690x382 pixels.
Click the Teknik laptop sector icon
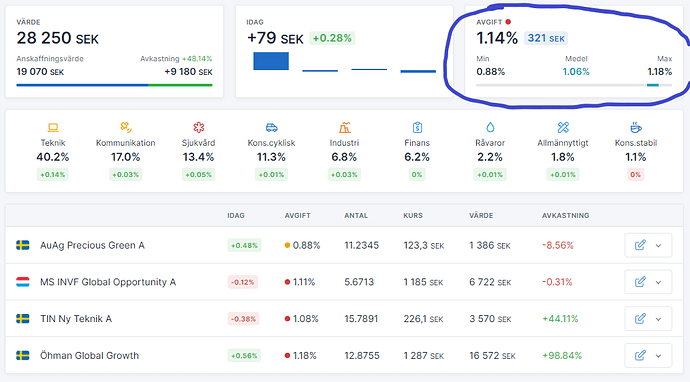(x=53, y=128)
